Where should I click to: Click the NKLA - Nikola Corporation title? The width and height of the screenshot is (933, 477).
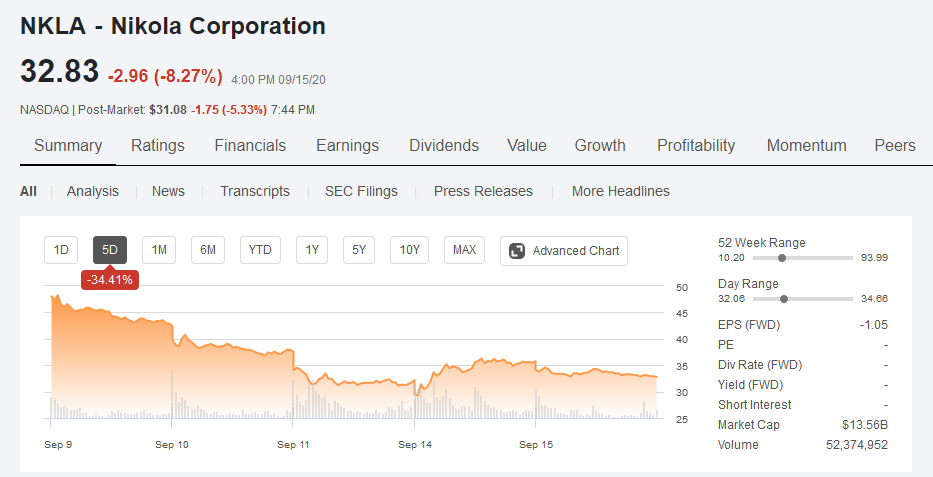point(173,26)
